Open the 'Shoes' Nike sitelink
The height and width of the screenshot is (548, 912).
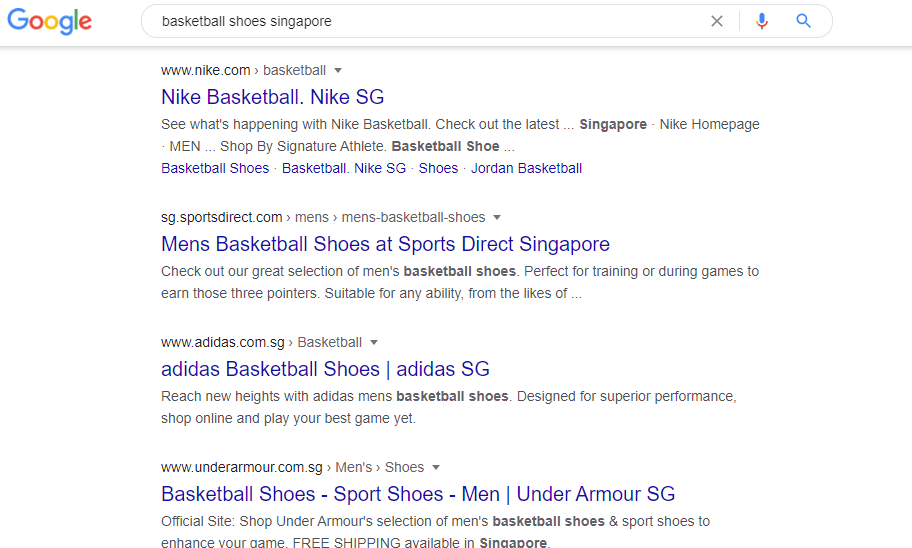pyautogui.click(x=439, y=169)
